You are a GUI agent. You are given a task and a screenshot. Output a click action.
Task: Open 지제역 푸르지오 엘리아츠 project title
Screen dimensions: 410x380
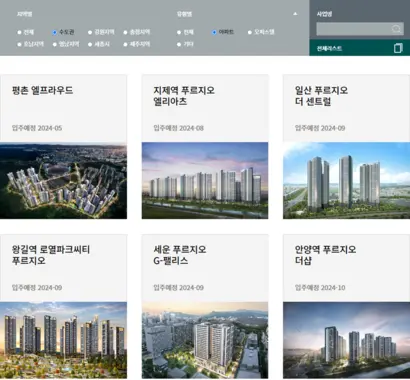point(184,96)
